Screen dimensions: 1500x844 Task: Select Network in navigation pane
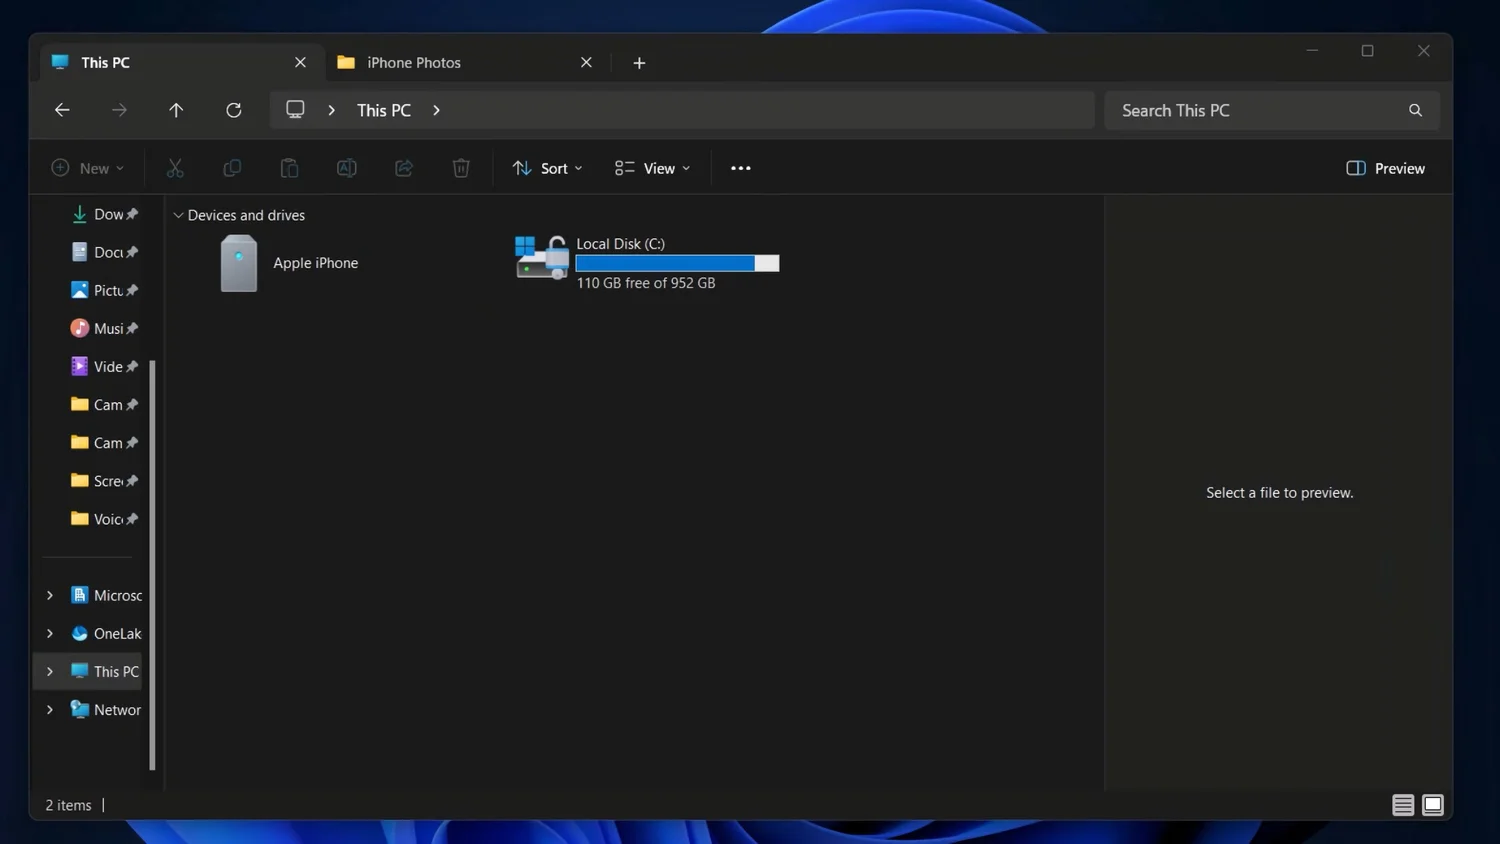pyautogui.click(x=105, y=709)
